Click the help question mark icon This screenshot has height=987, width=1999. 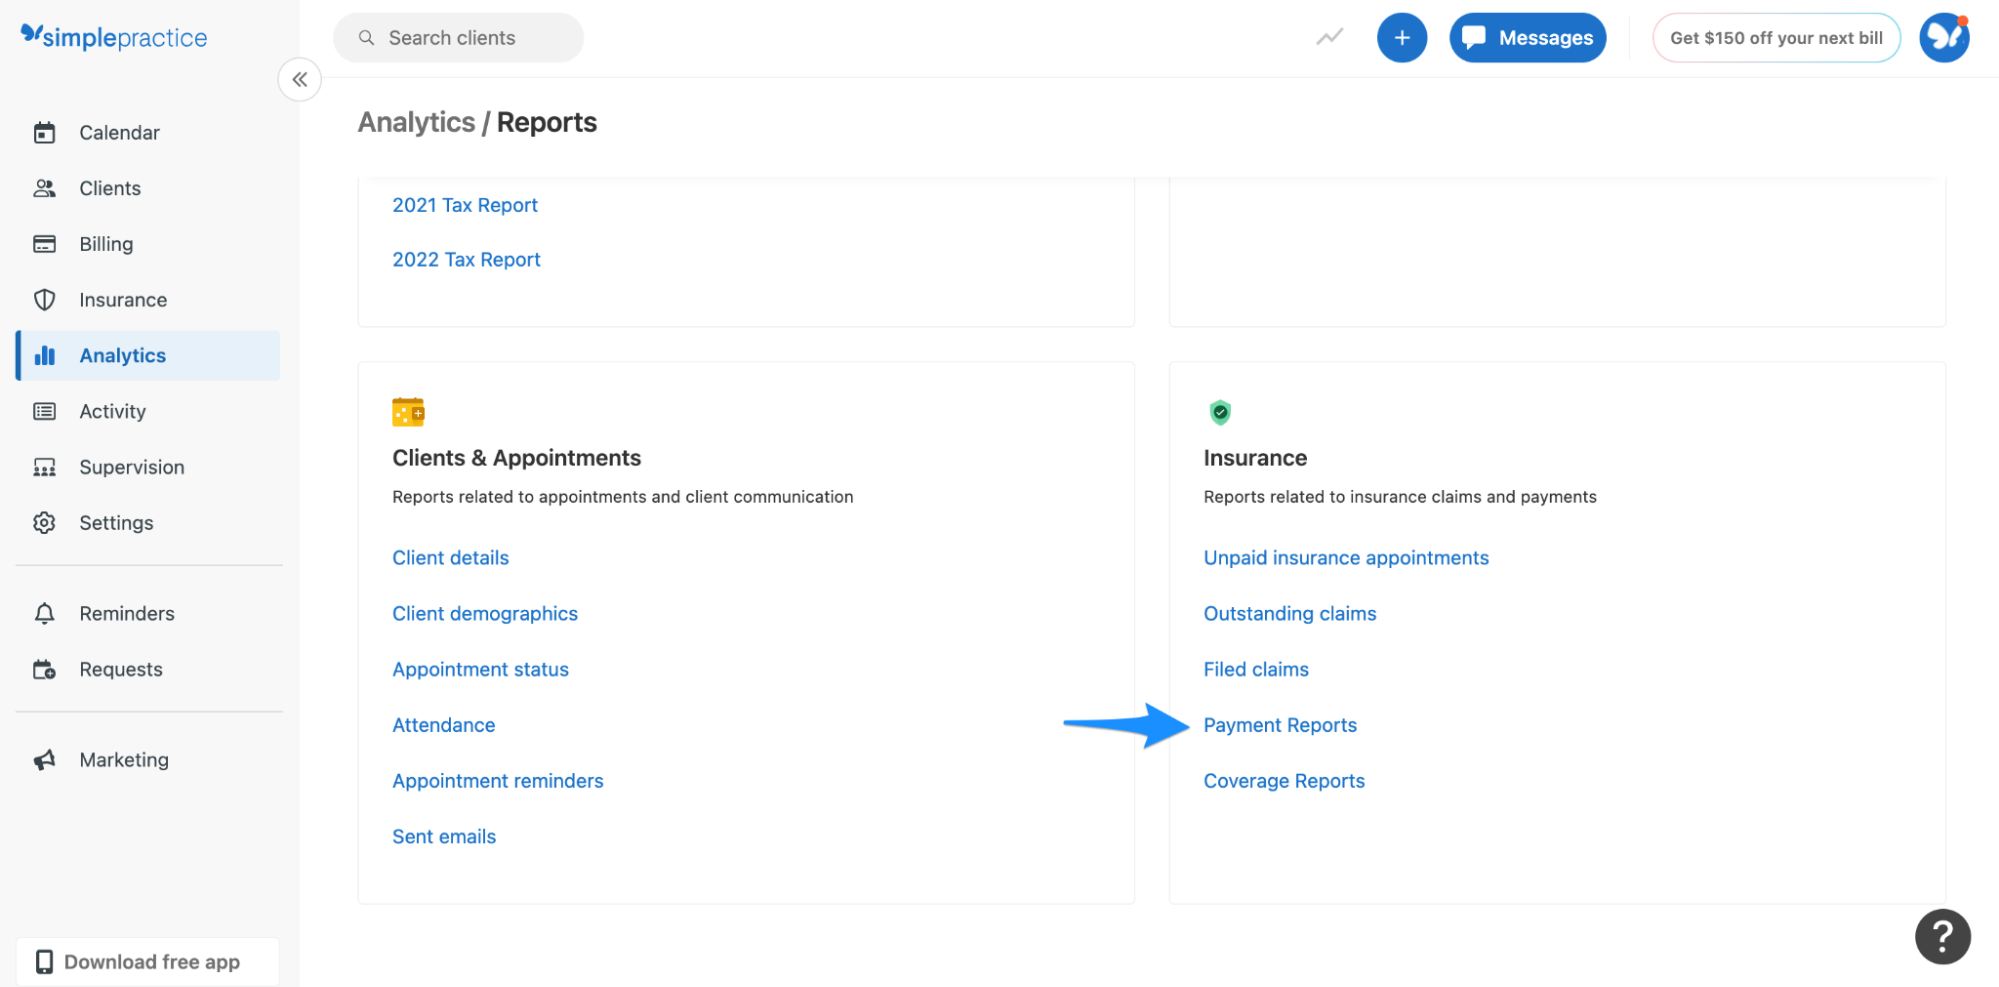point(1943,936)
